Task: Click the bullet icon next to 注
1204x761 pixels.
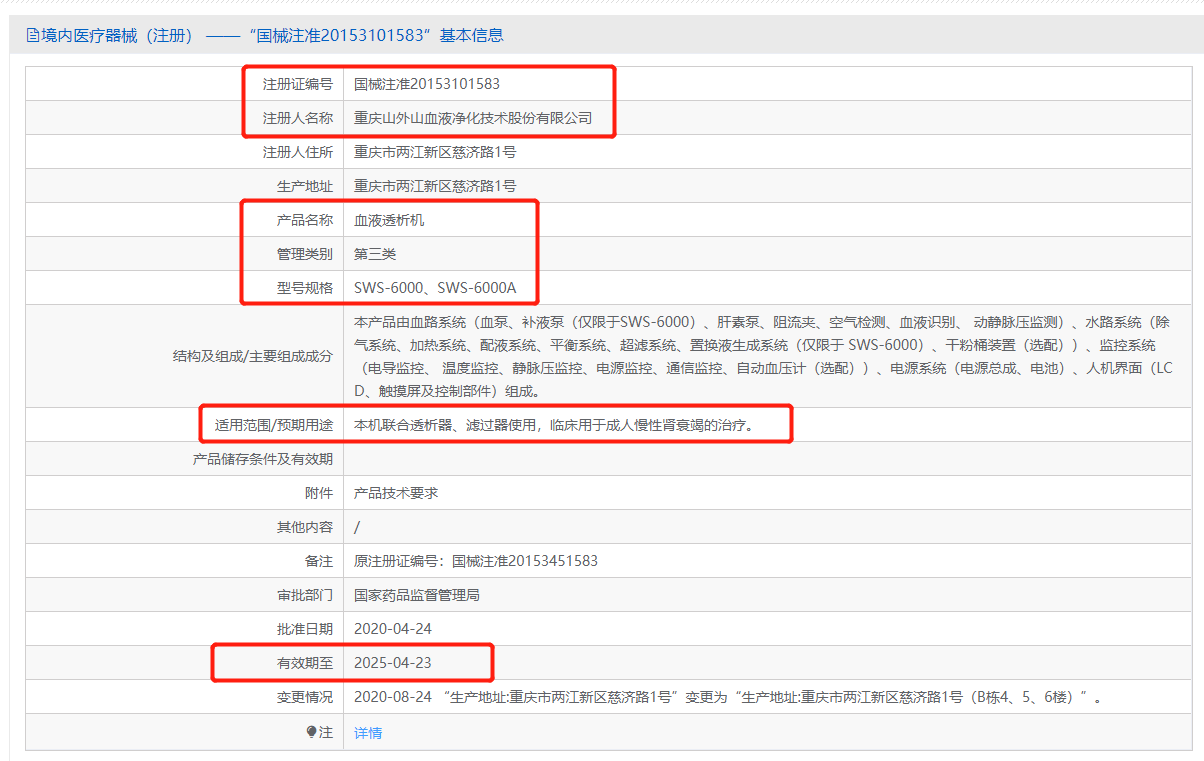Action: 312,733
